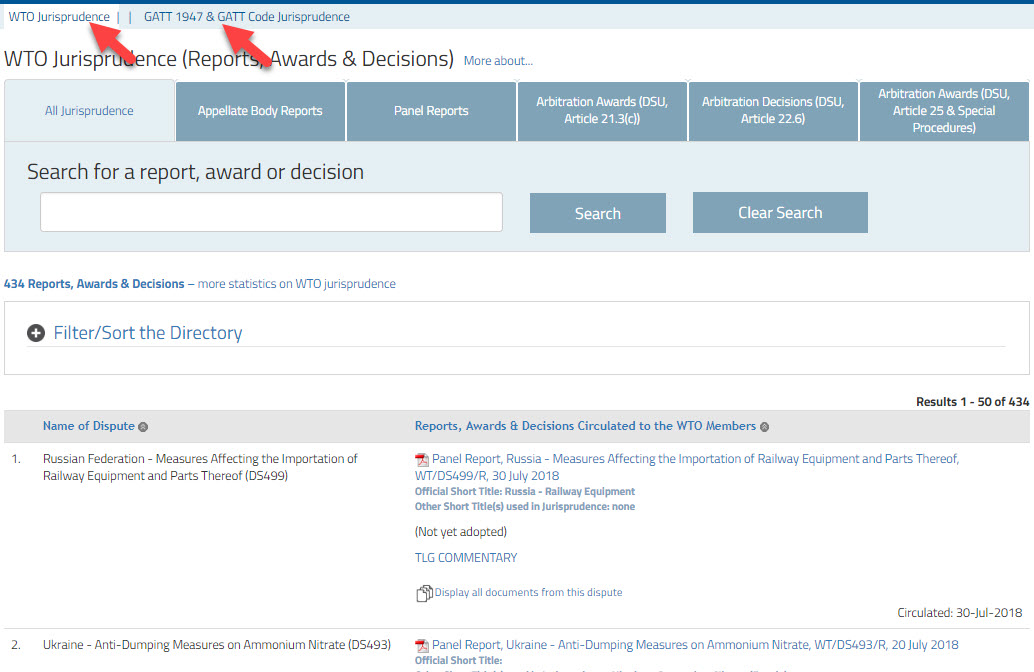The width and height of the screenshot is (1034, 672).
Task: Click the documents icon for DS499 dispute
Action: (x=424, y=594)
